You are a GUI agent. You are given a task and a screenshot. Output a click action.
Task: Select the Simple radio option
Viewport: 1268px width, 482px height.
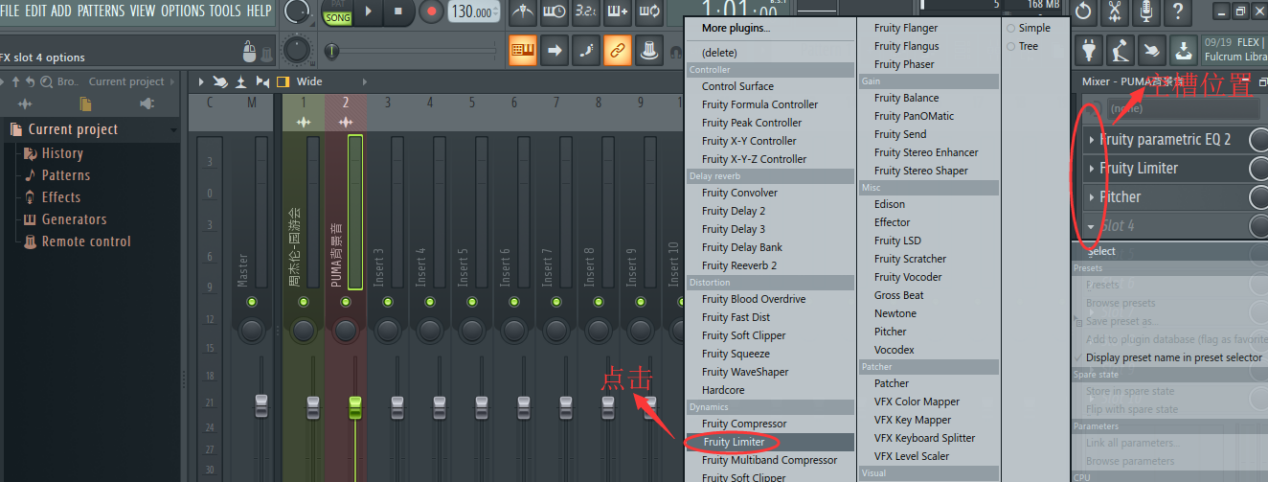point(1011,28)
